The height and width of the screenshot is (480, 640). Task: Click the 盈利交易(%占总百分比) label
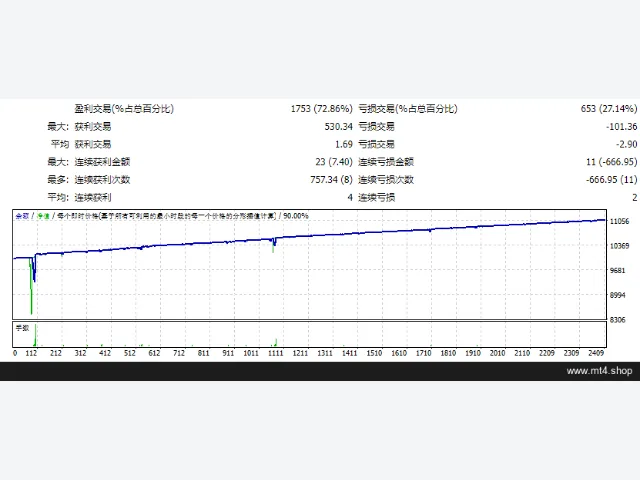point(124,109)
